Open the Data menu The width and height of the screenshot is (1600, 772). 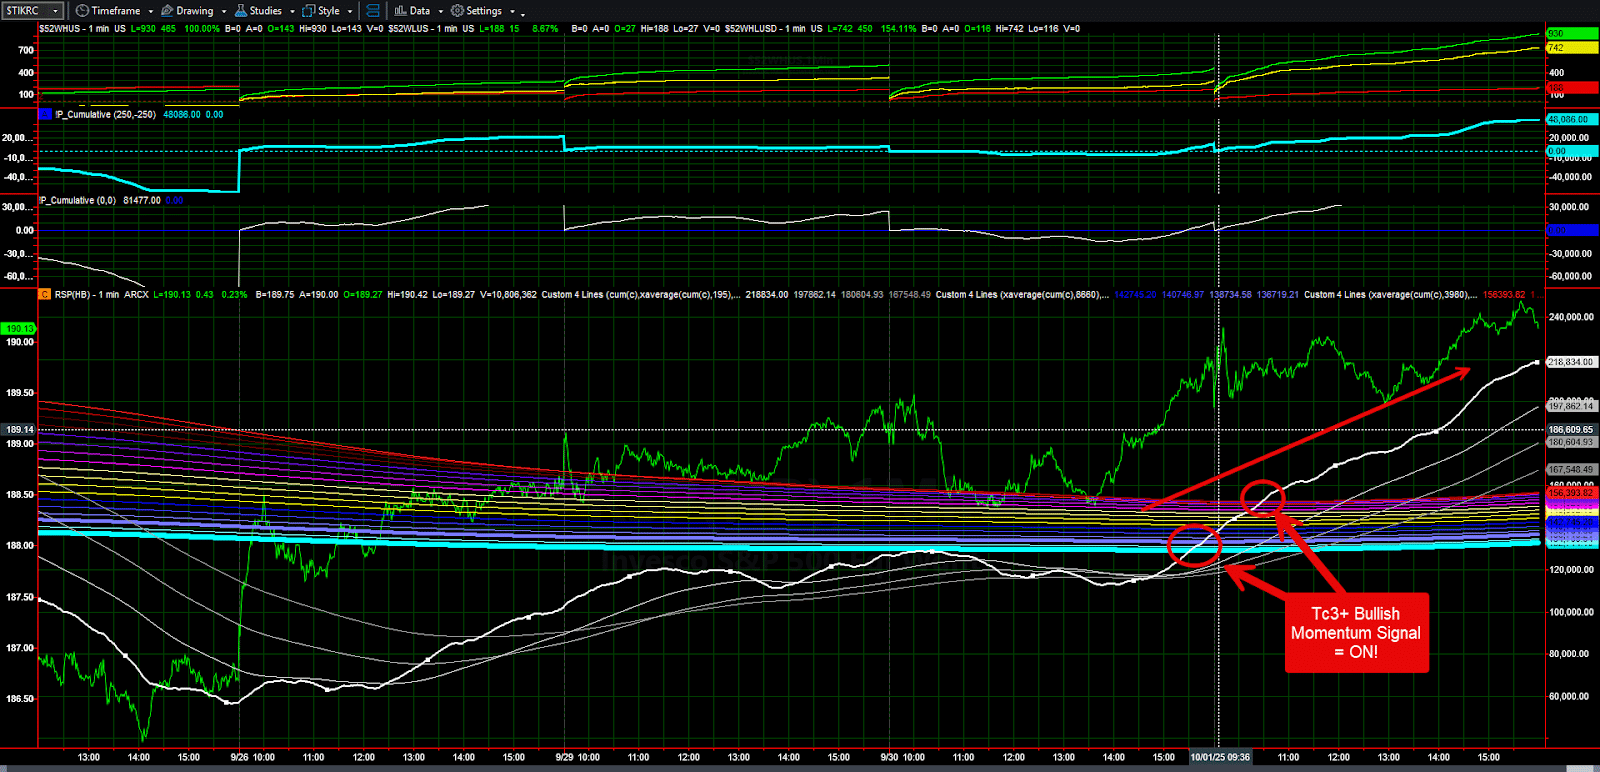pyautogui.click(x=420, y=11)
